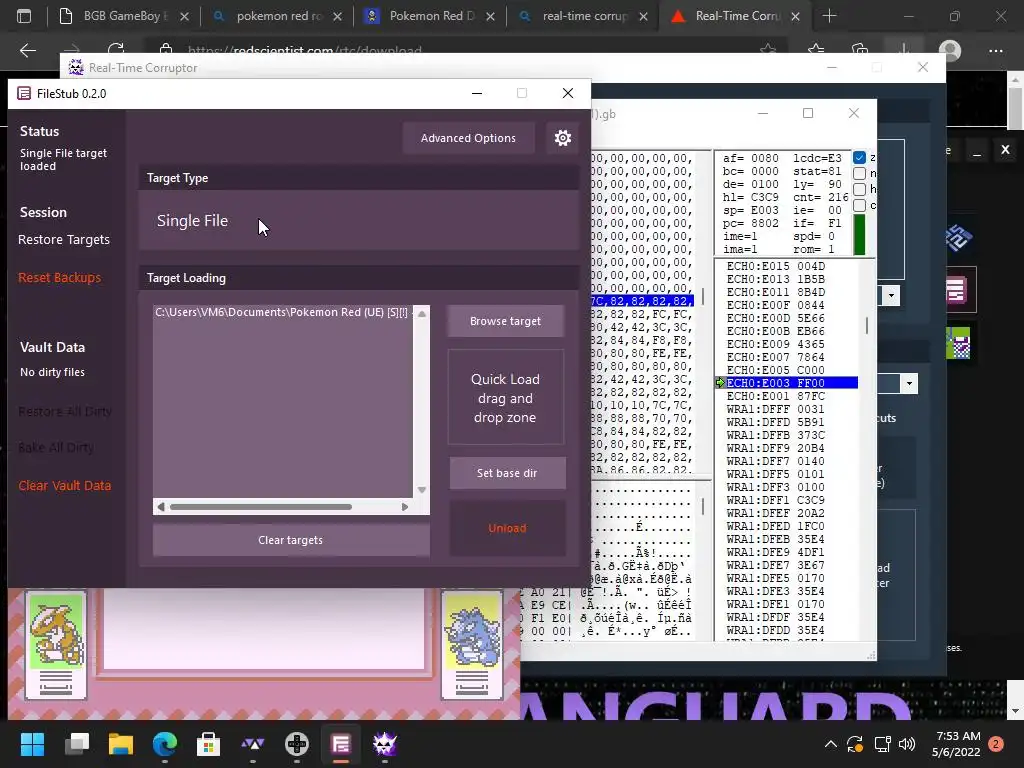
Task: Click the green checkered launcher icon
Action: click(x=958, y=343)
